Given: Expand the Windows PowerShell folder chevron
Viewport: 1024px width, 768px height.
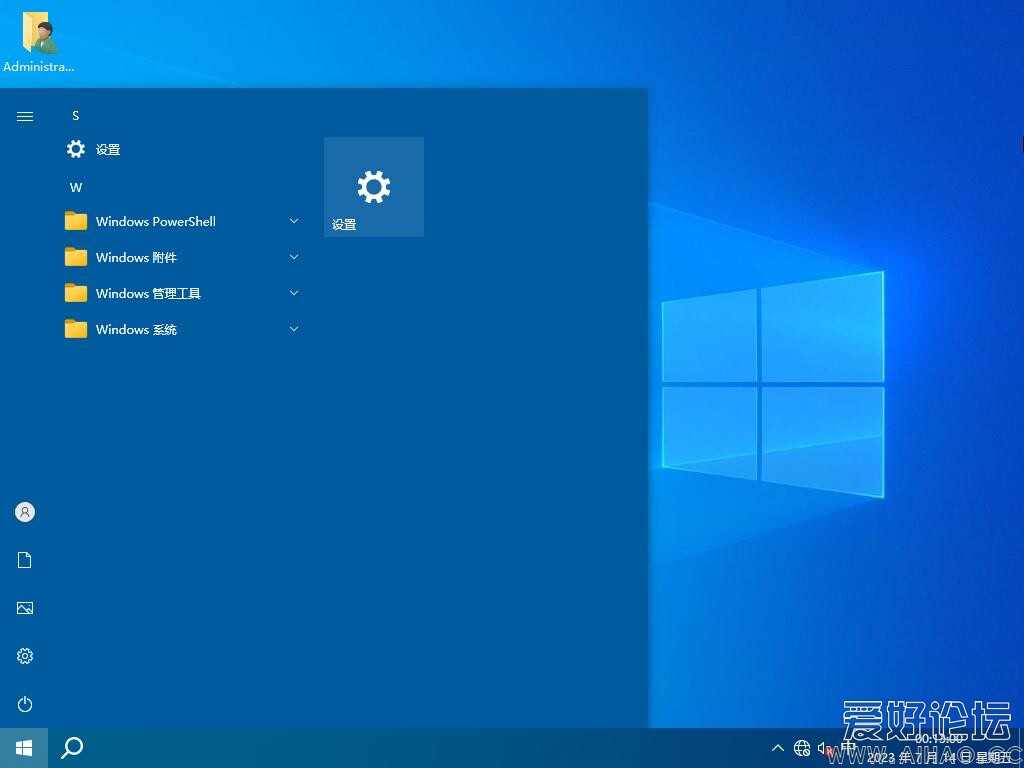Looking at the screenshot, I should tap(294, 221).
